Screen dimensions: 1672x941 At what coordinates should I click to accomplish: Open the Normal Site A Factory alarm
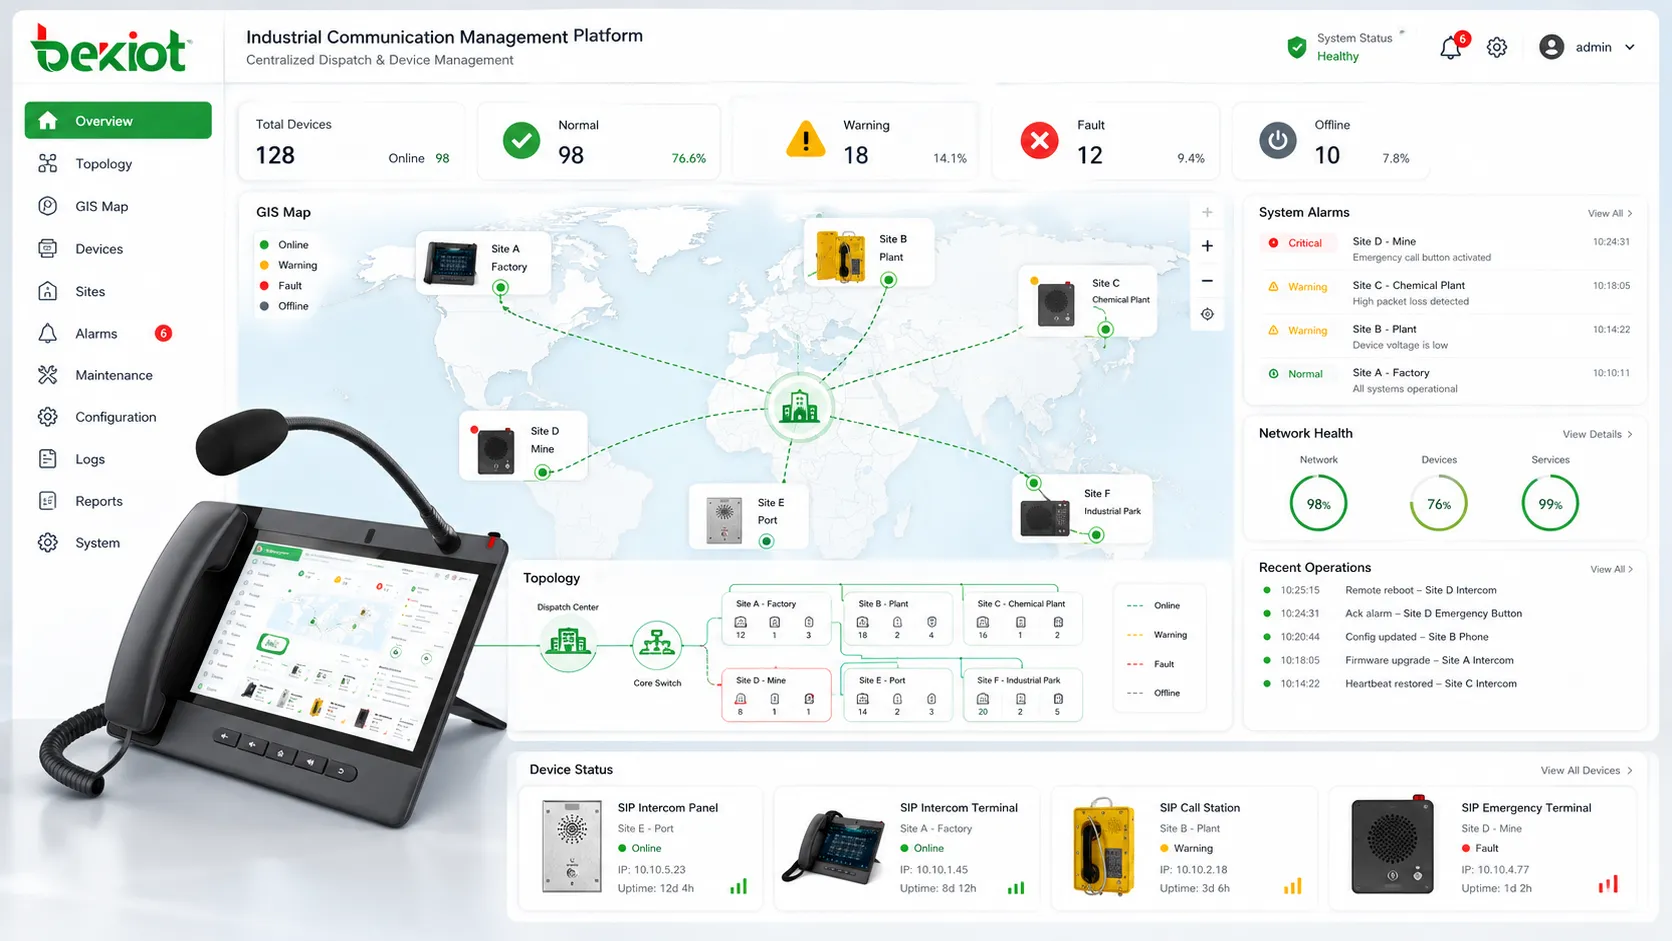[x=1446, y=381]
